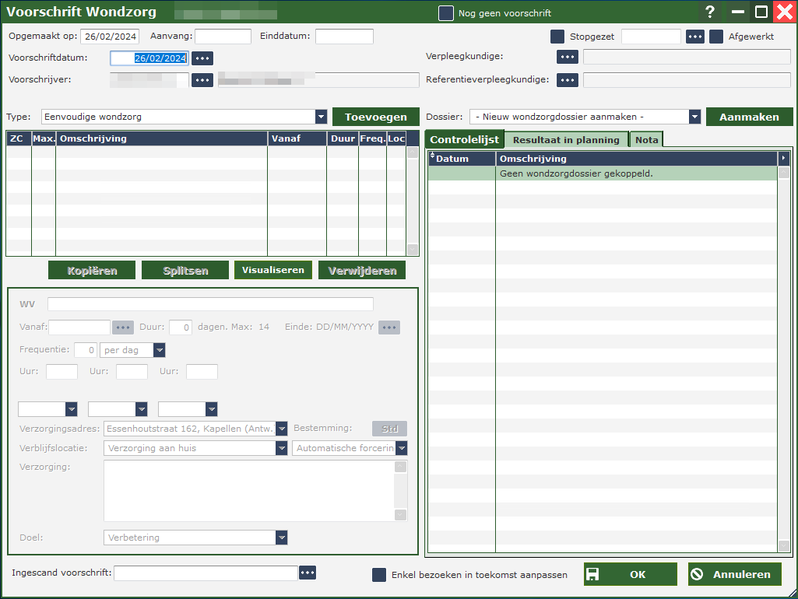Browse for Ingescand voorschrift file
The height and width of the screenshot is (599, 798).
(308, 573)
